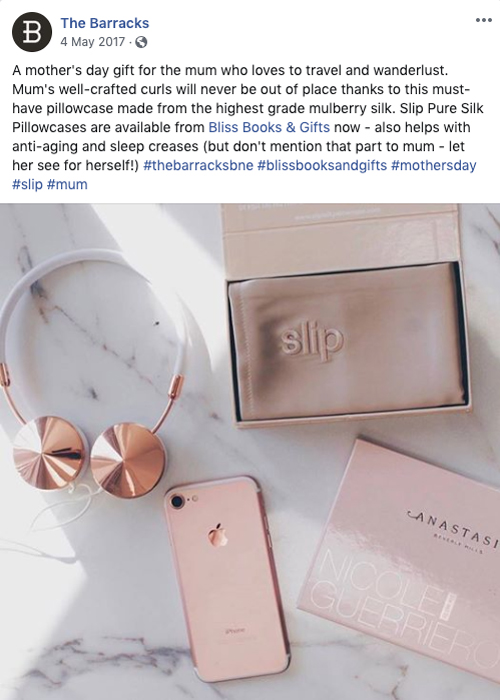Screen dimensions: 500x700
Task: Open the #mothersday hashtag
Action: pyautogui.click(x=433, y=166)
